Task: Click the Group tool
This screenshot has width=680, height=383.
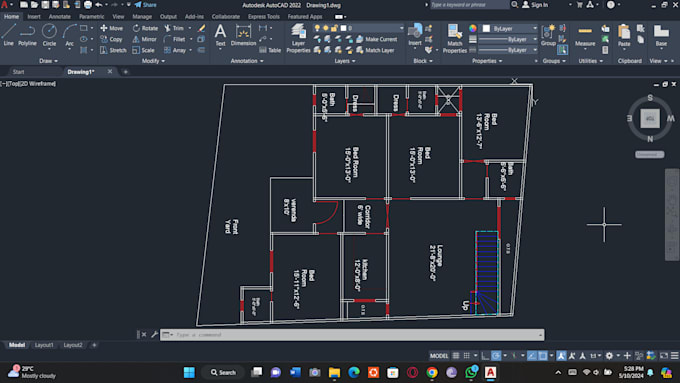Action: tap(548, 35)
